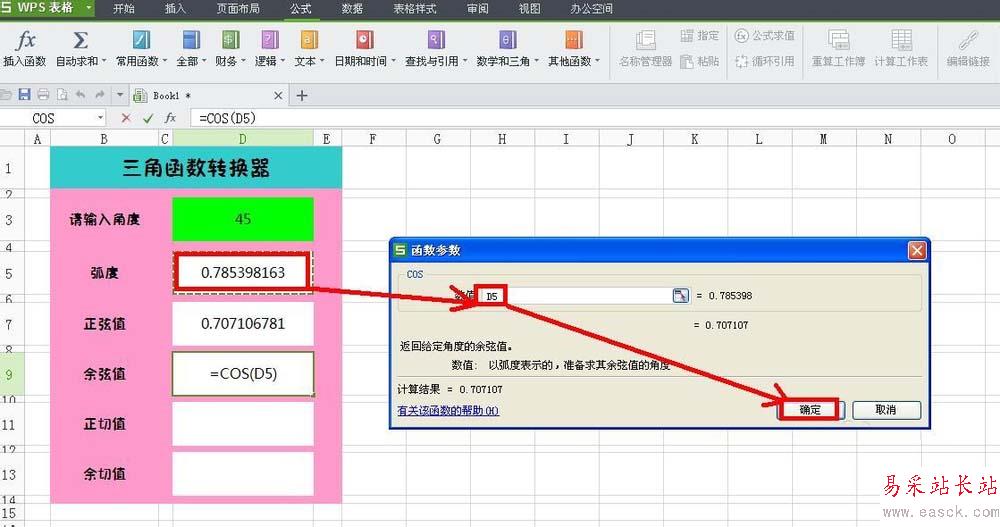
Task: Click the 确定 button in the dialog
Action: pyautogui.click(x=811, y=410)
